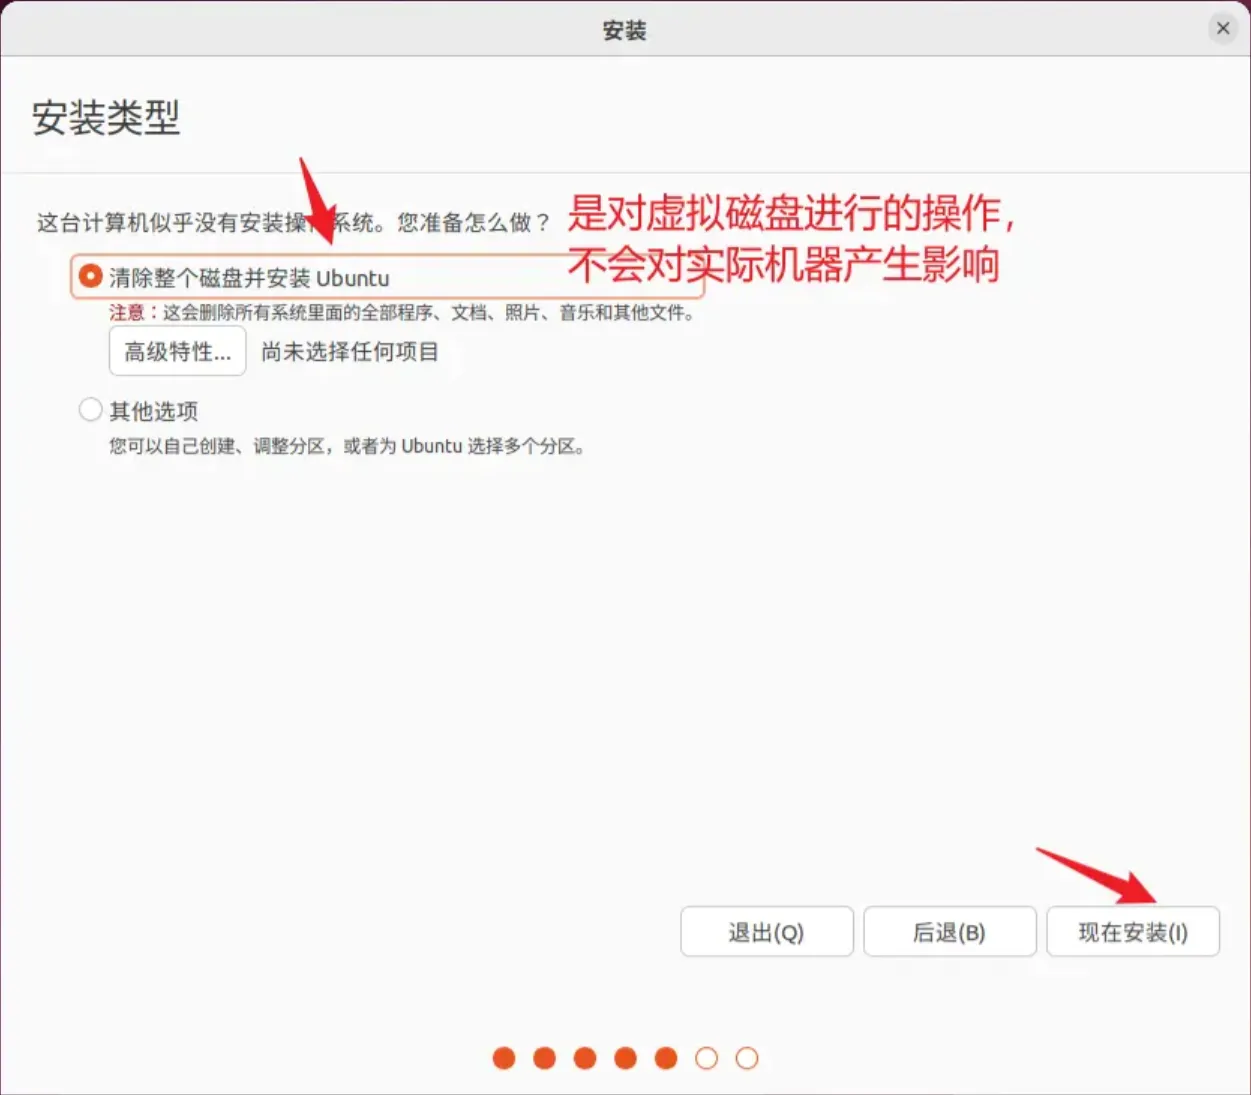Click the fourth filled progress dot
This screenshot has height=1095, width=1251.
tap(626, 1058)
